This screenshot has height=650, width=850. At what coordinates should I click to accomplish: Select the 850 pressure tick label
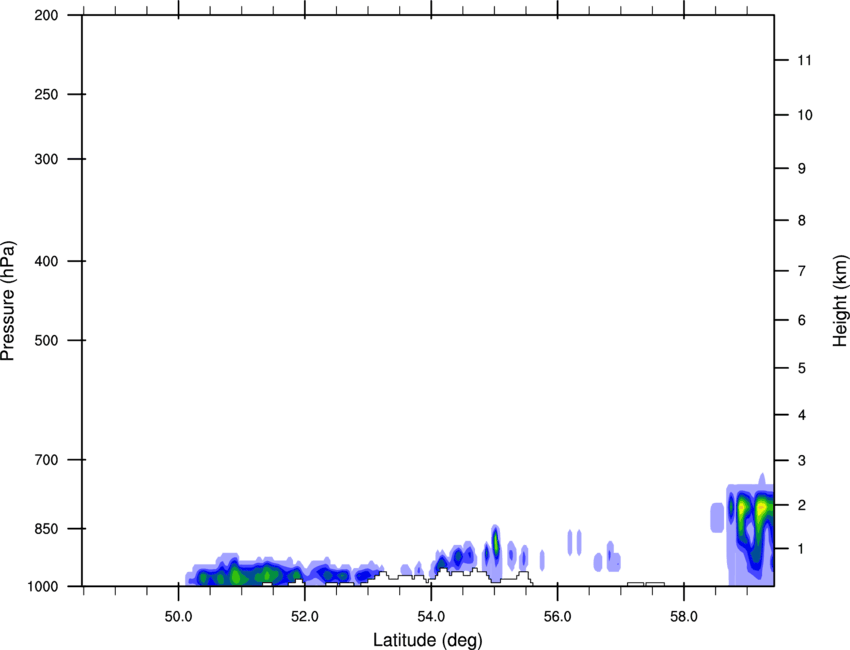[x=46, y=528]
